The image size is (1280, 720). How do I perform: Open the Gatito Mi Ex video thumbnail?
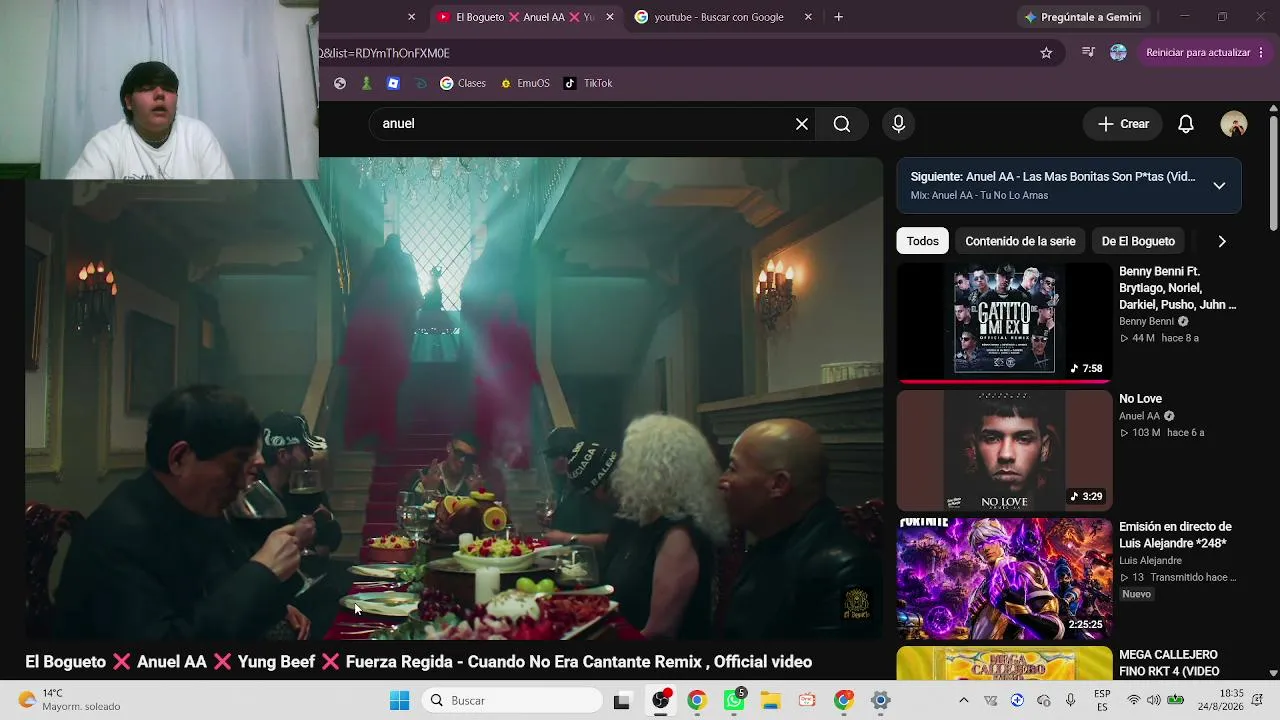click(1004, 322)
